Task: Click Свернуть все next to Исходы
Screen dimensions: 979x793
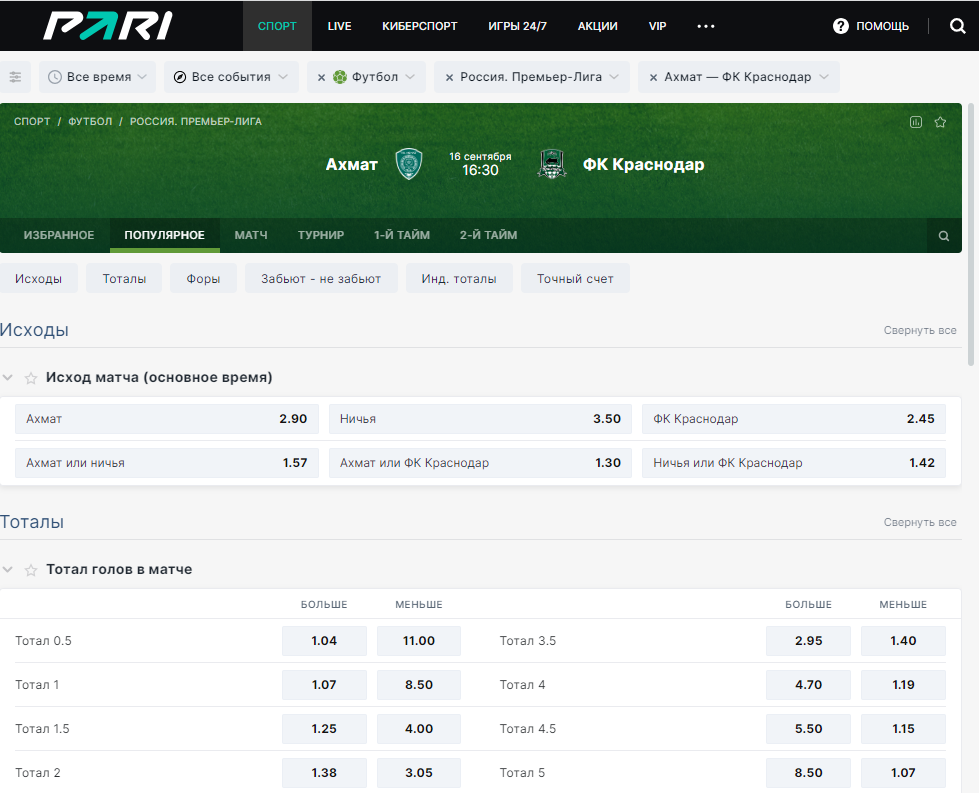Action: click(x=920, y=330)
